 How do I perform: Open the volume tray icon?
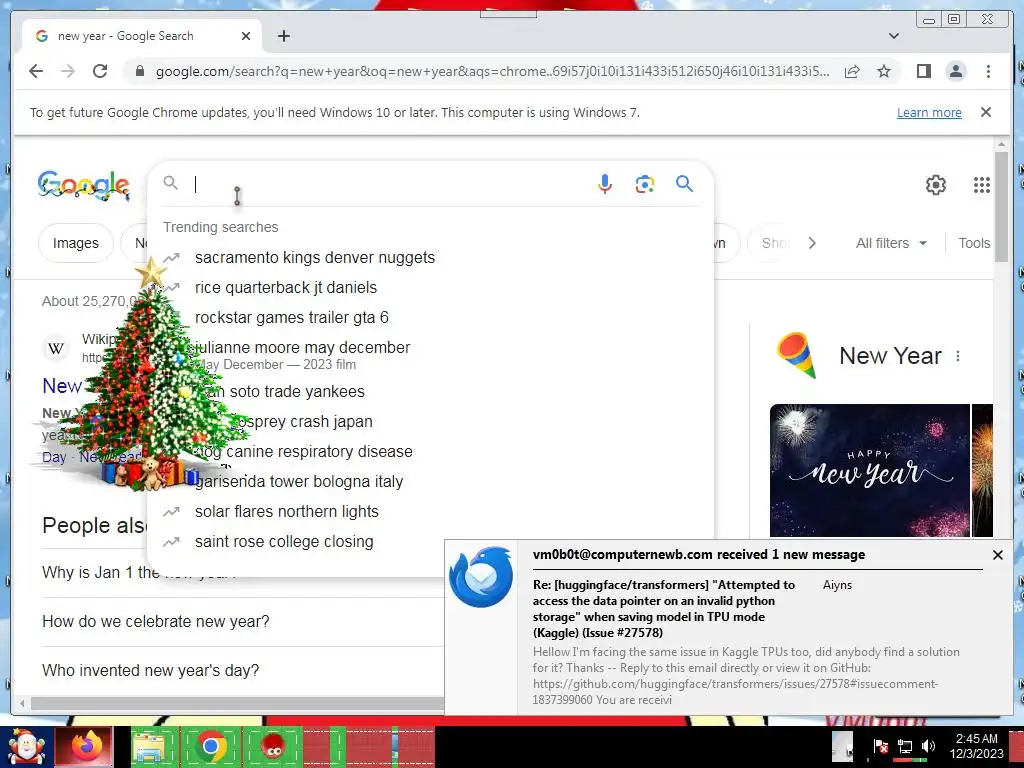928,746
